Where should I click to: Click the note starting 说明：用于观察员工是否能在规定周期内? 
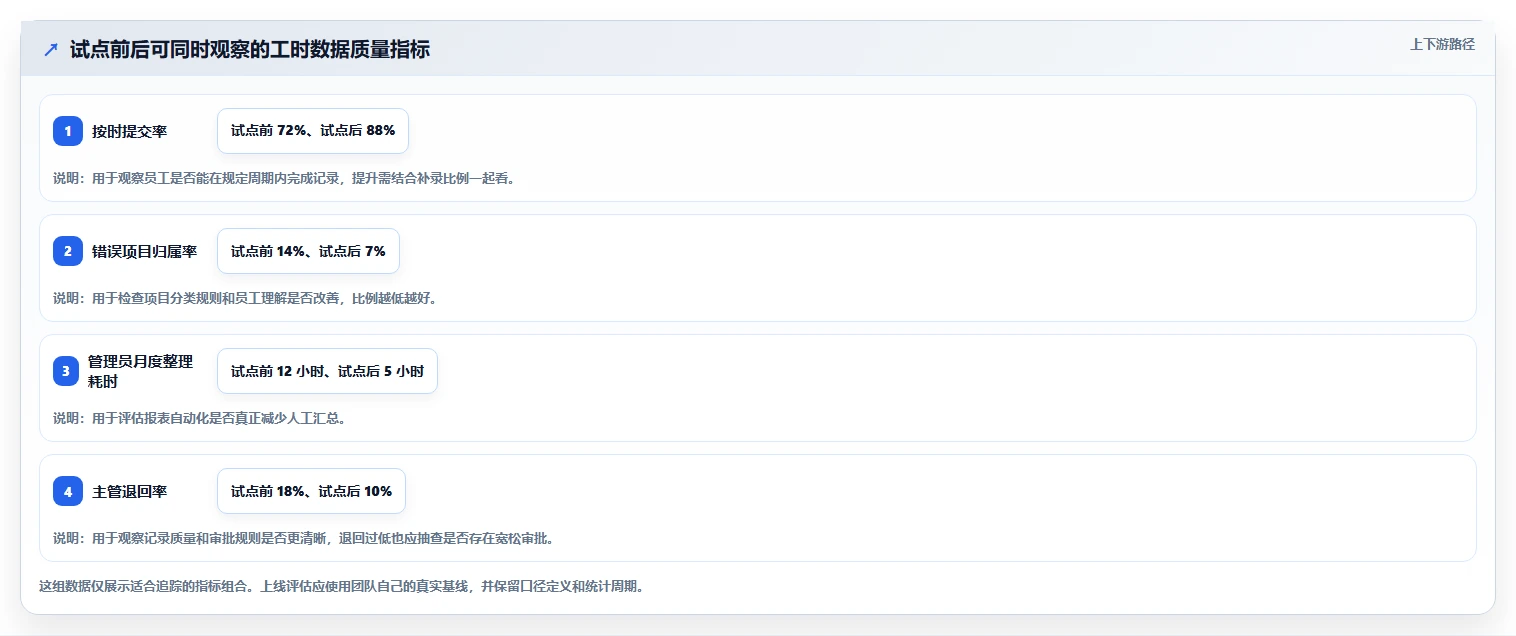(x=284, y=179)
